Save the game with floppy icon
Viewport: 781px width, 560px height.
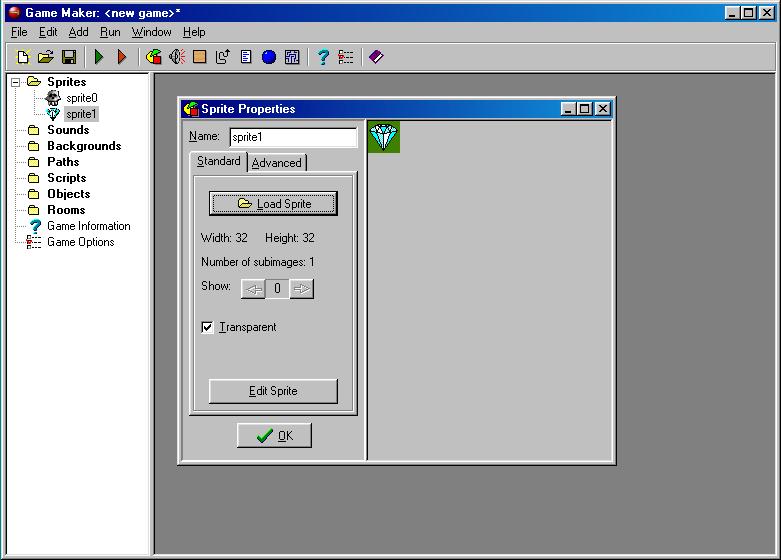click(69, 57)
